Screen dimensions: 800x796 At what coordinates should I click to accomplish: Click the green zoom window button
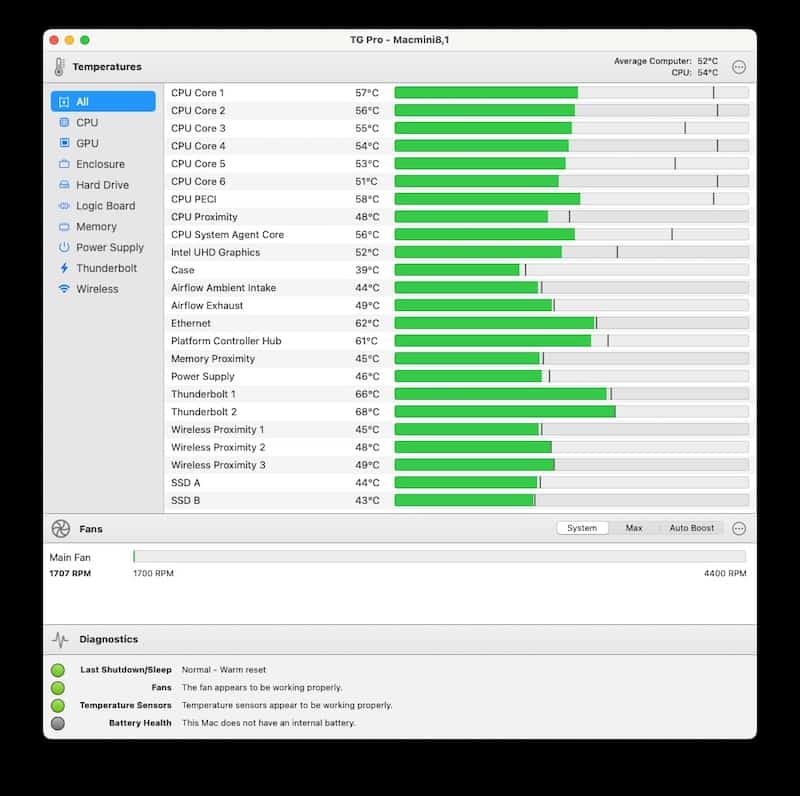click(x=85, y=40)
